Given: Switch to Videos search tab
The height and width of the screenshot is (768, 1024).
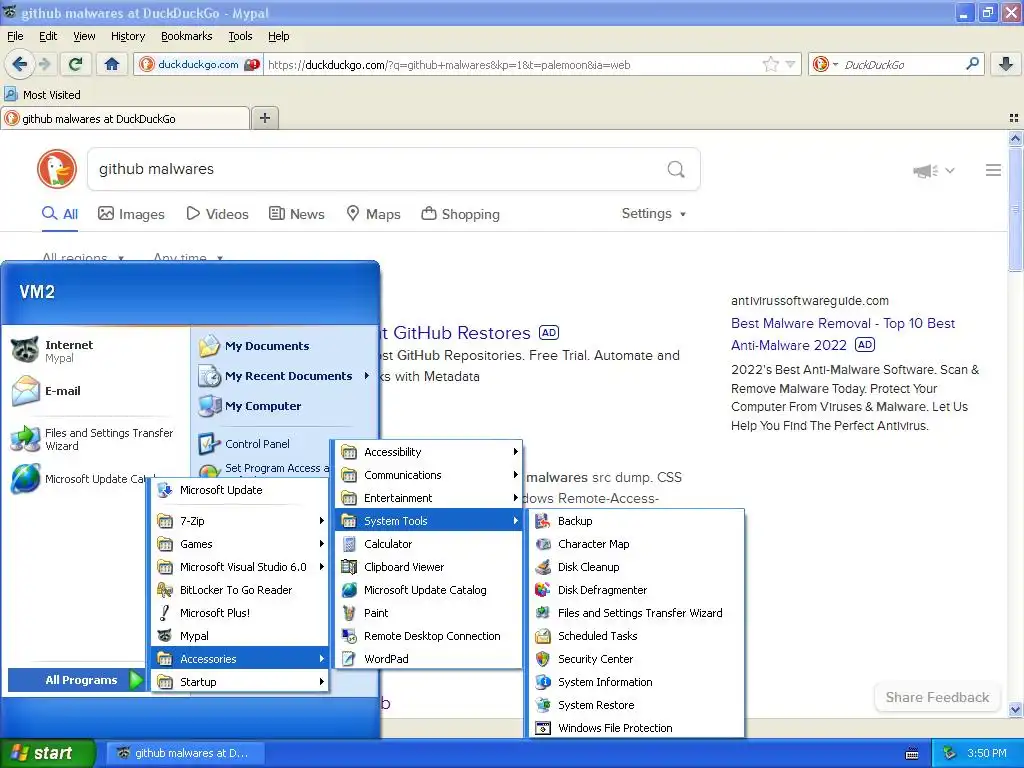Looking at the screenshot, I should pyautogui.click(x=217, y=214).
